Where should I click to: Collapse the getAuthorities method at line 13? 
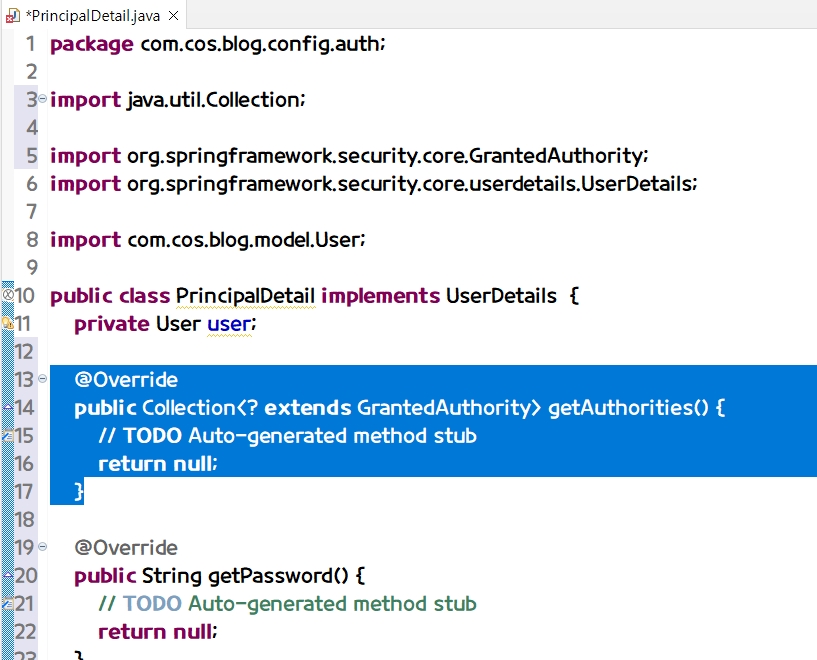[43, 379]
